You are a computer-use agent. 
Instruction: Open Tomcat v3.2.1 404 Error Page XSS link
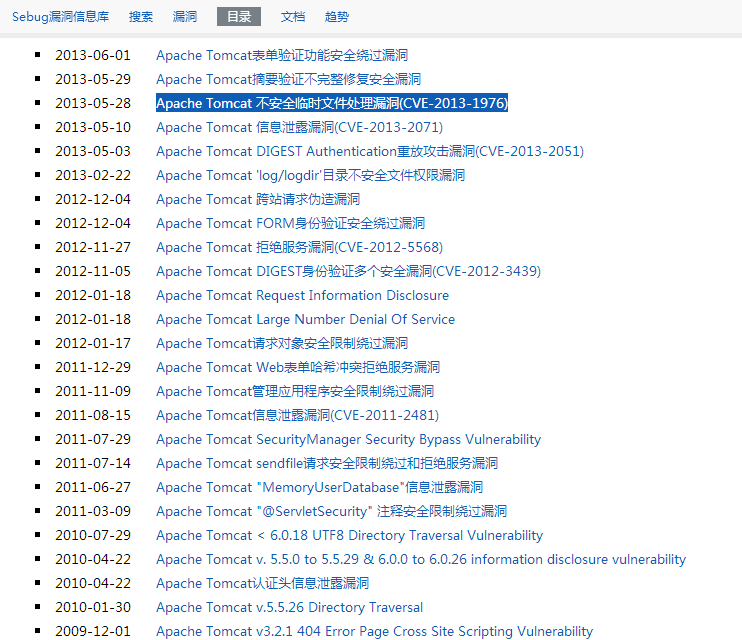coord(374,631)
